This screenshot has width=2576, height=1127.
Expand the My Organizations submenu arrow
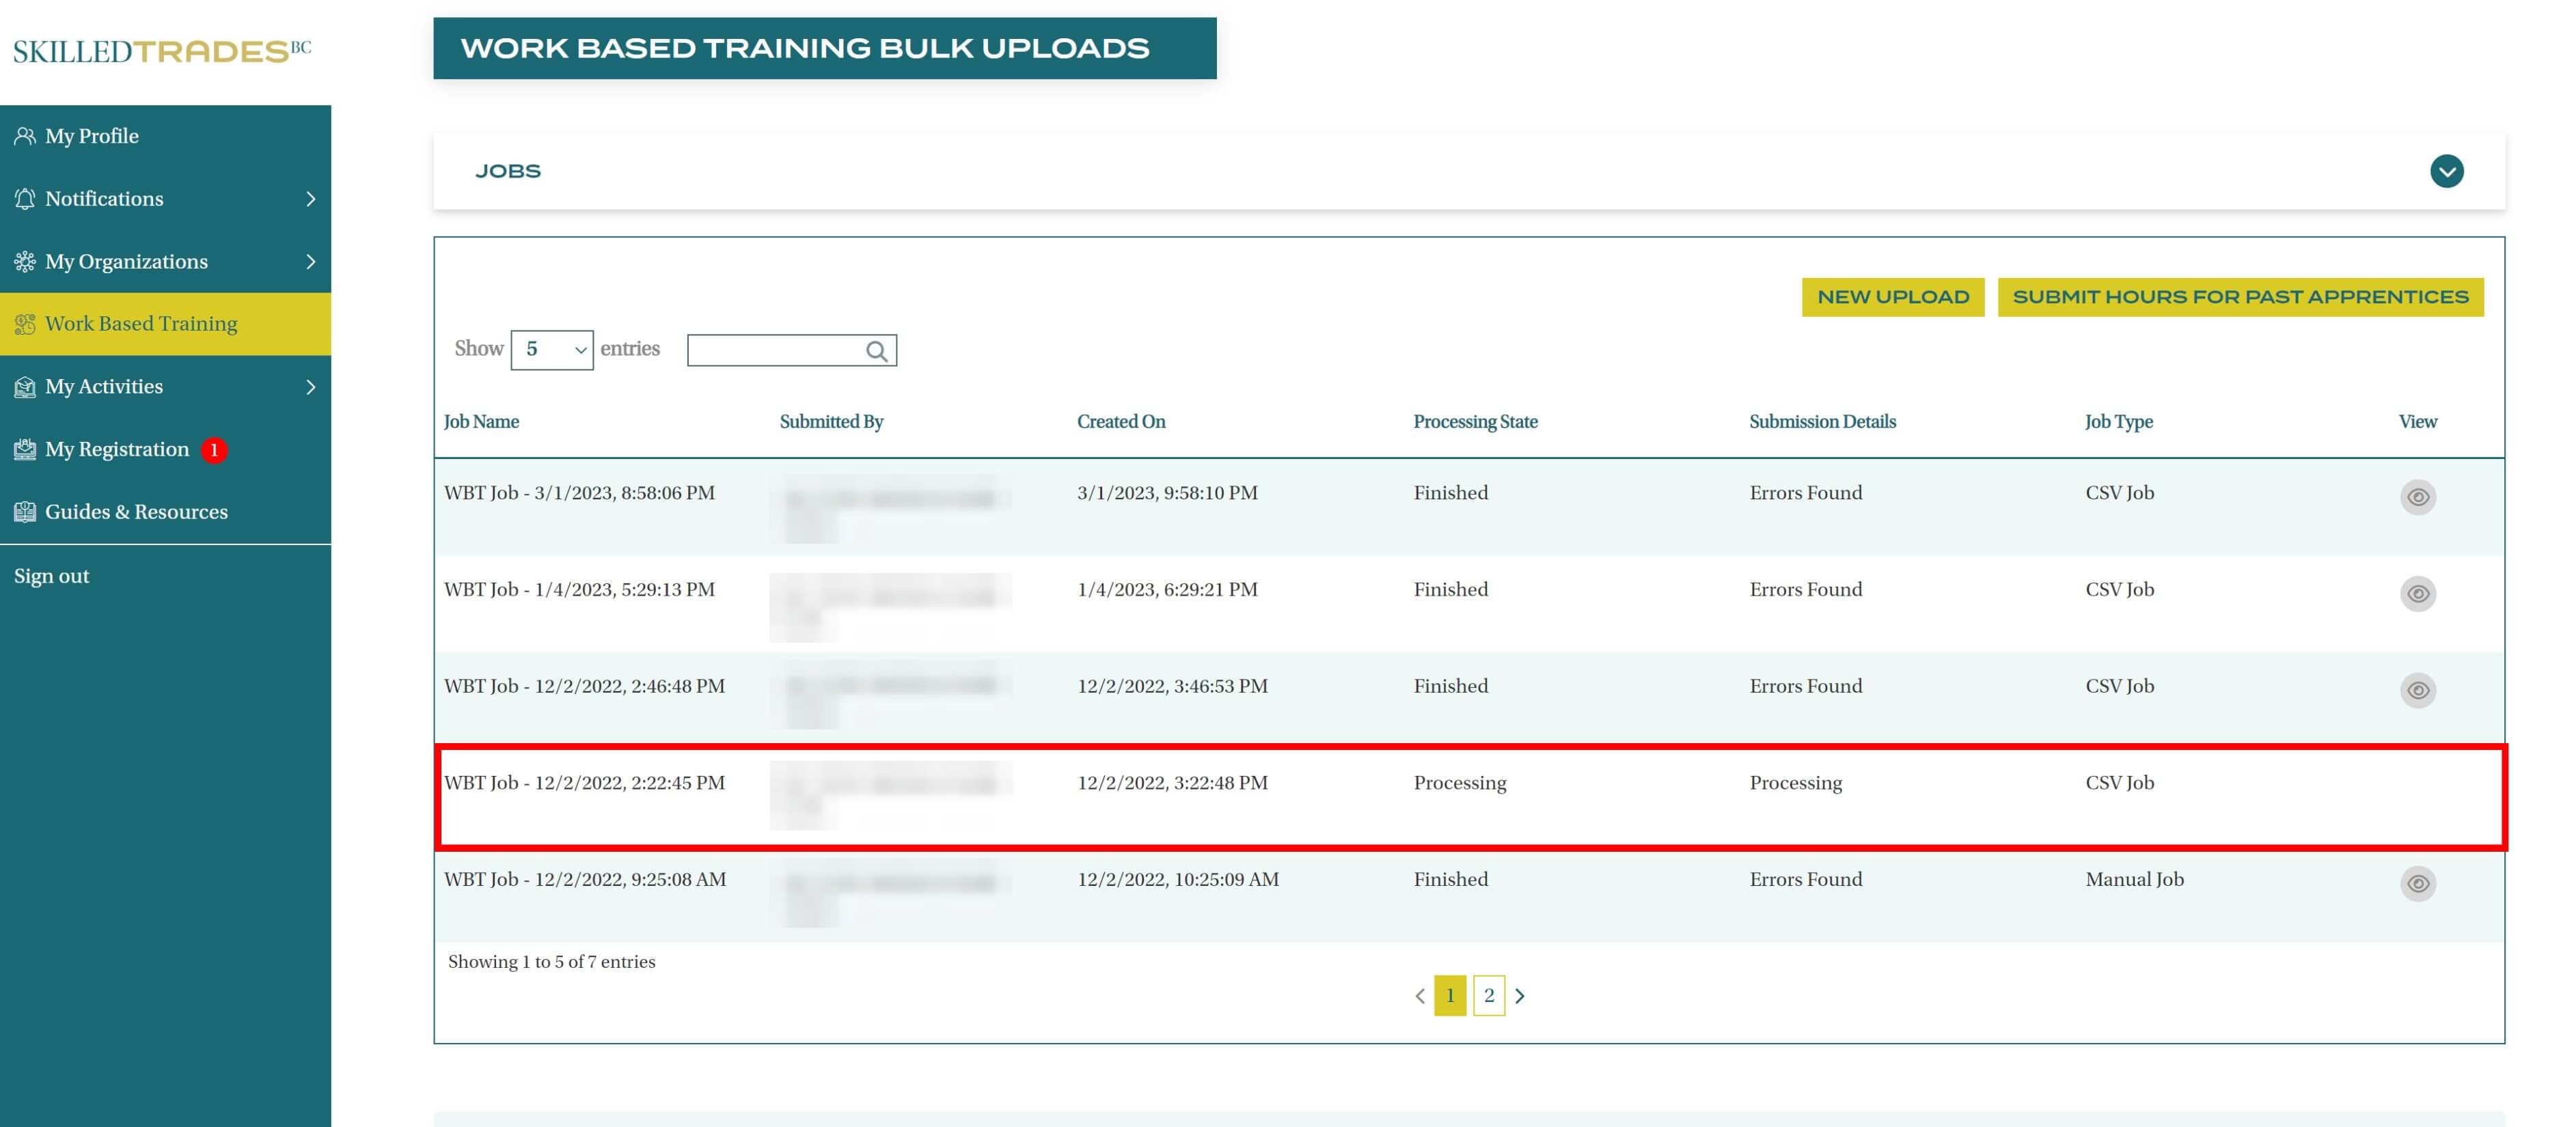click(311, 262)
